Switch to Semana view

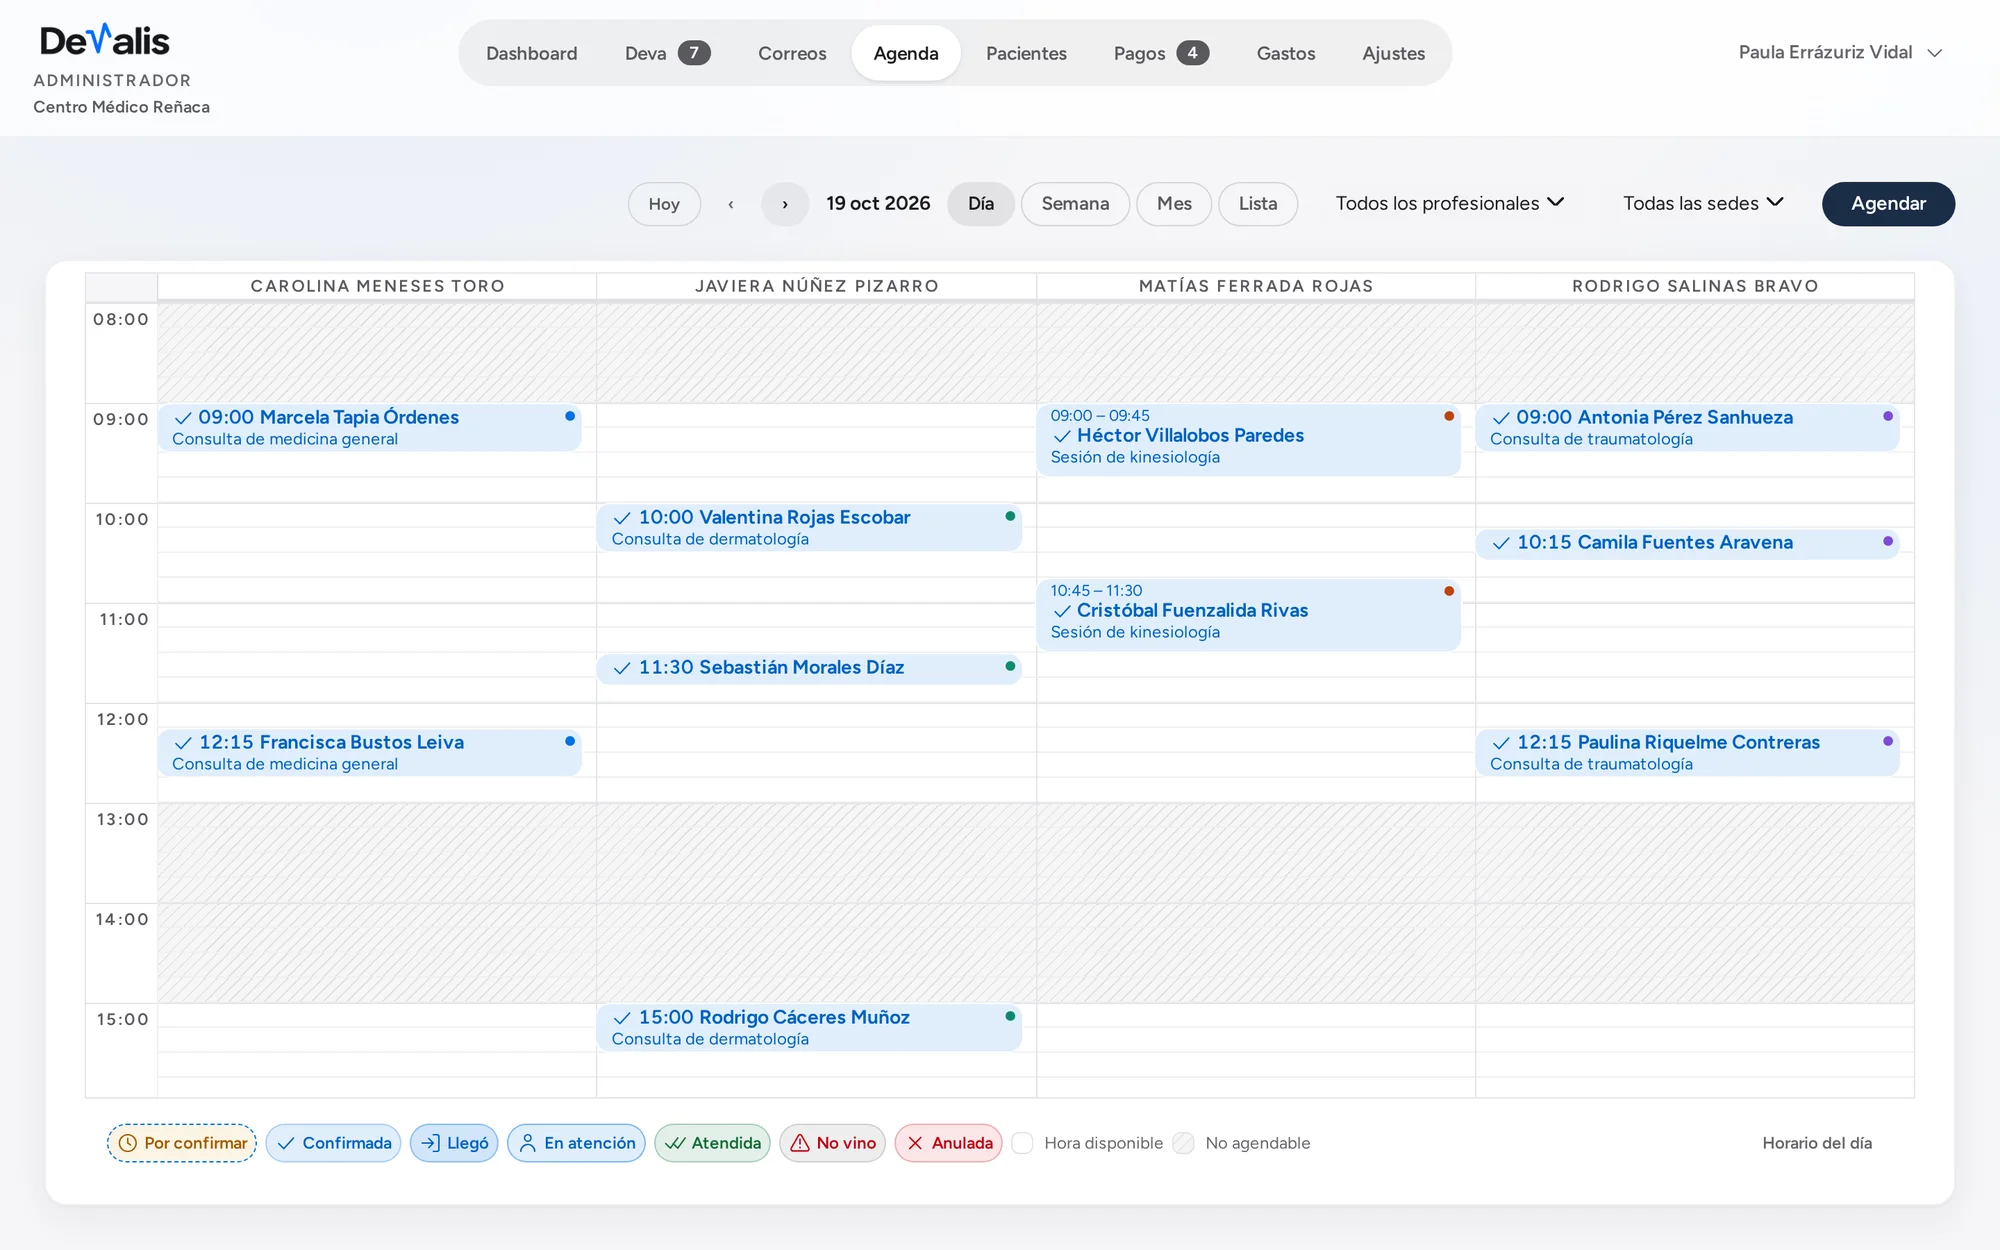click(1075, 204)
